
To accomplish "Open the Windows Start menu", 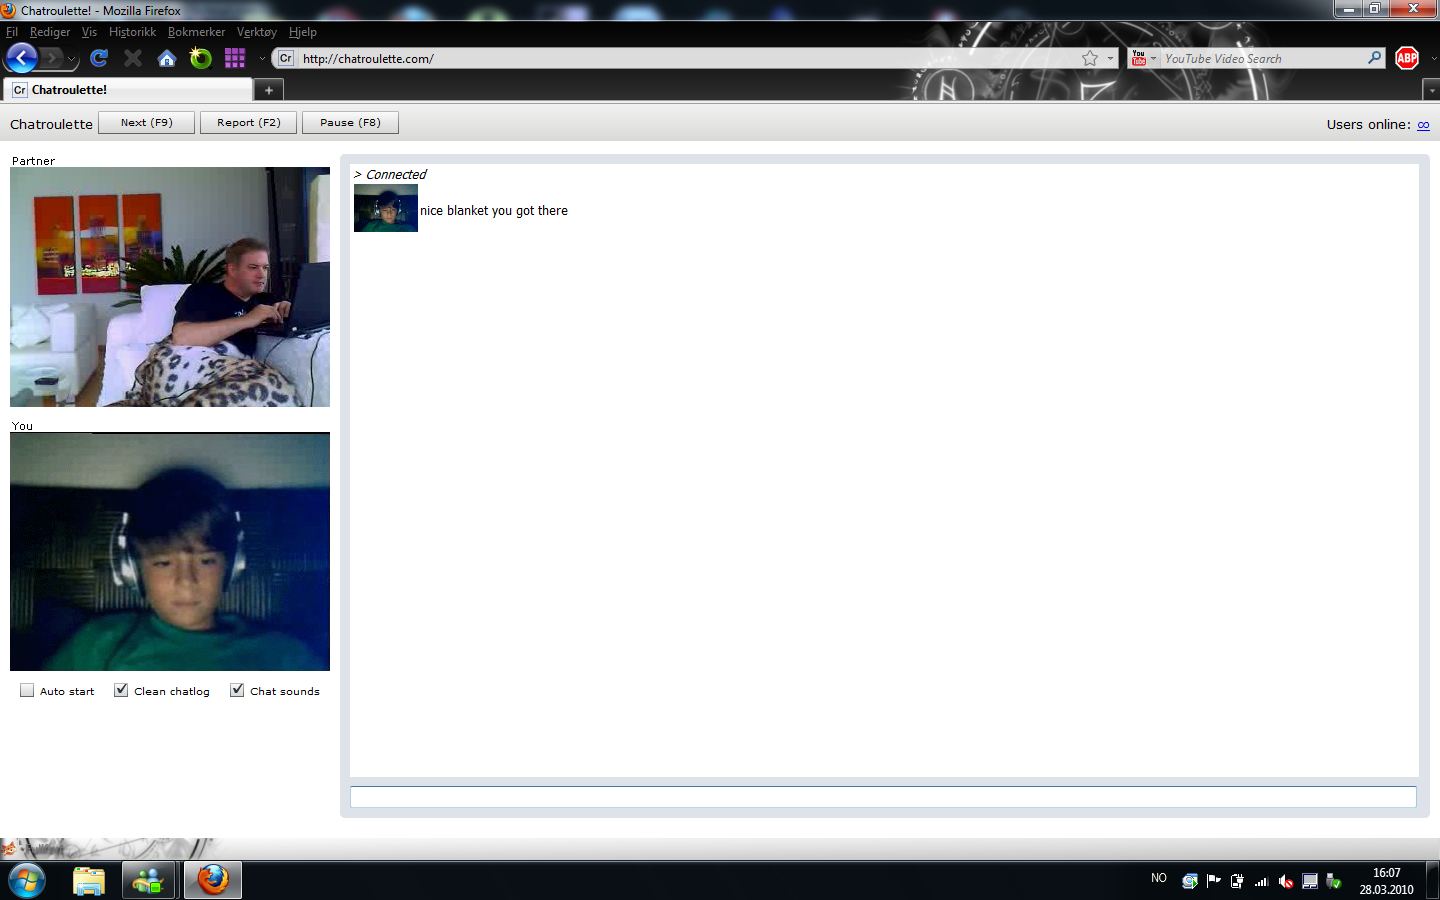I will coord(27,881).
